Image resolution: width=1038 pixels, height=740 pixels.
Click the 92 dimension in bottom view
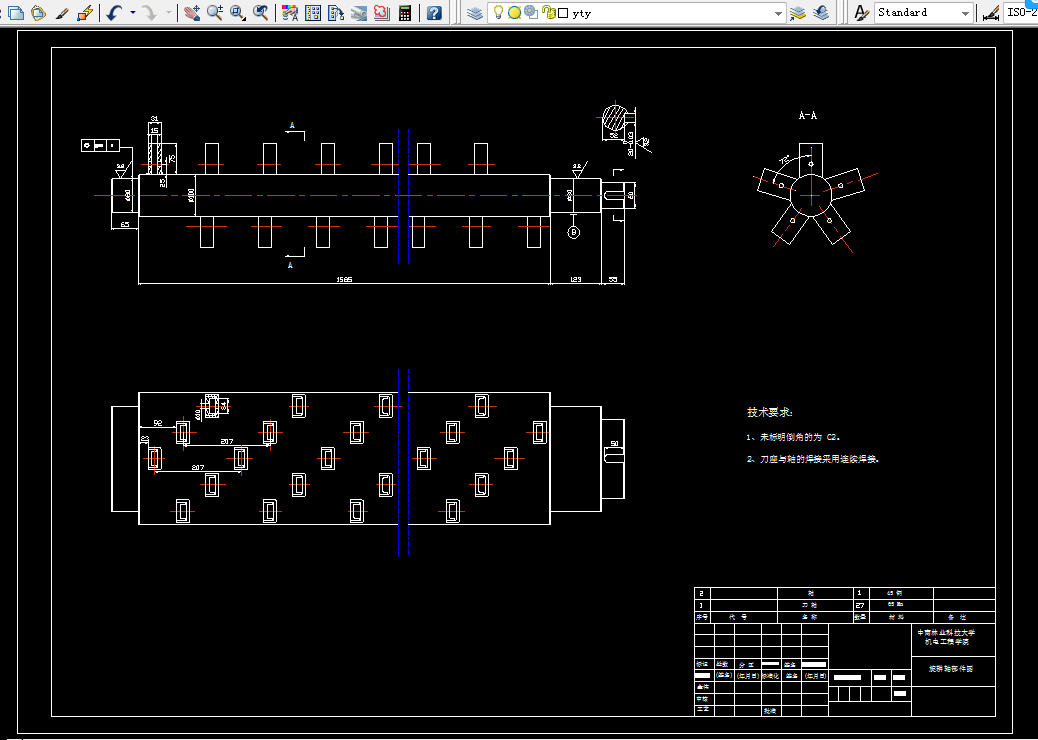[x=158, y=422]
